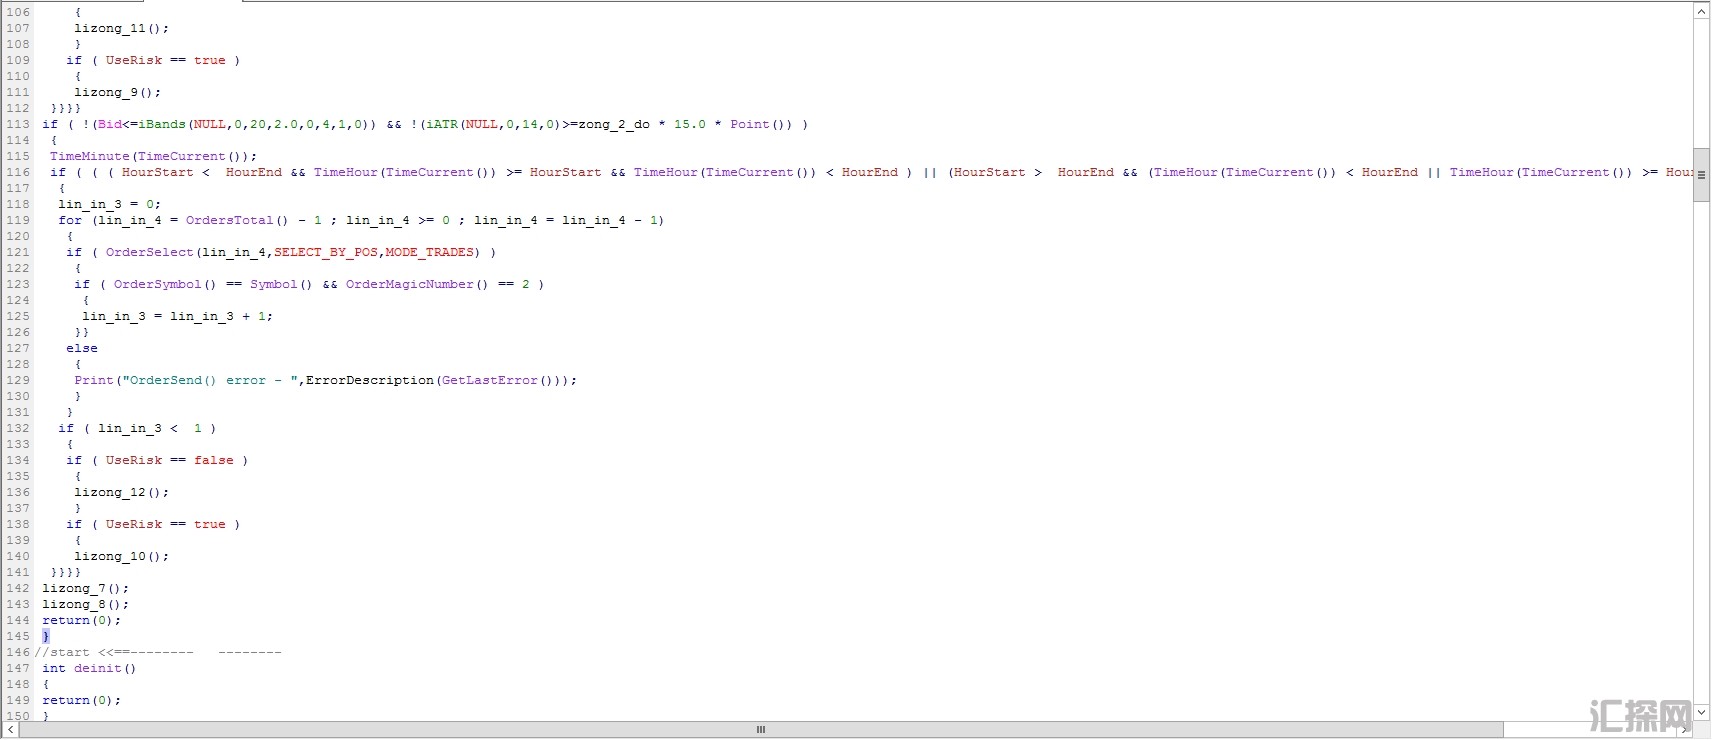1712x740 pixels.
Task: Click the horizontal scrollbar thumb
Action: coord(761,730)
